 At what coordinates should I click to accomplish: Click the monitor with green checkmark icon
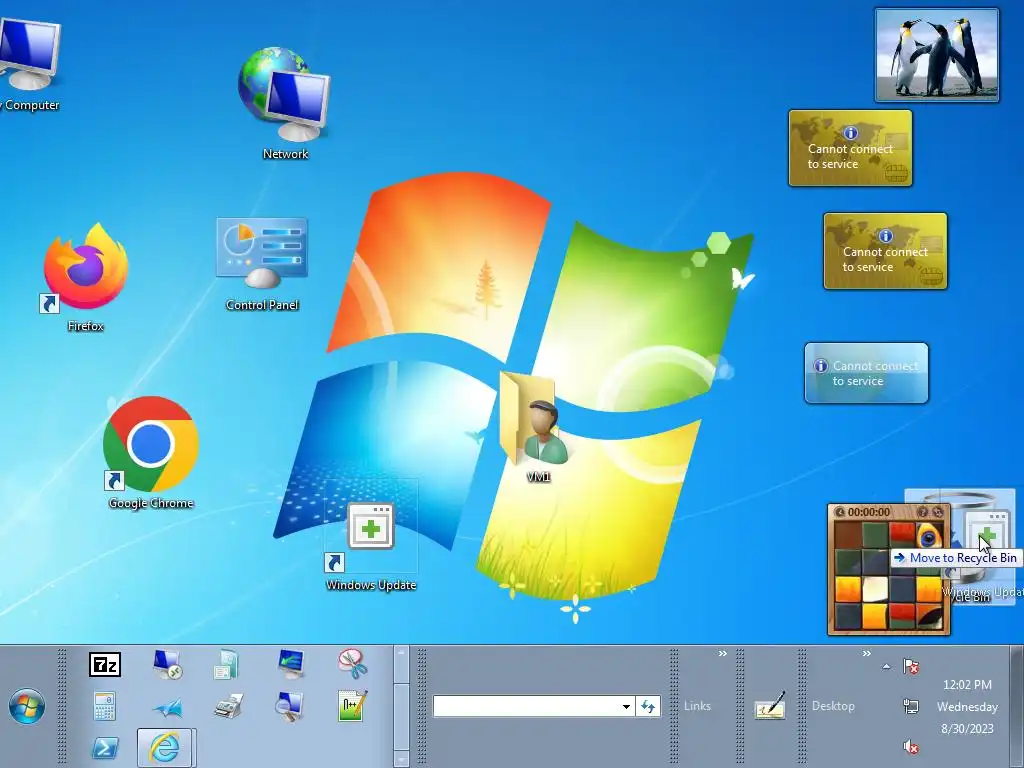(290, 665)
